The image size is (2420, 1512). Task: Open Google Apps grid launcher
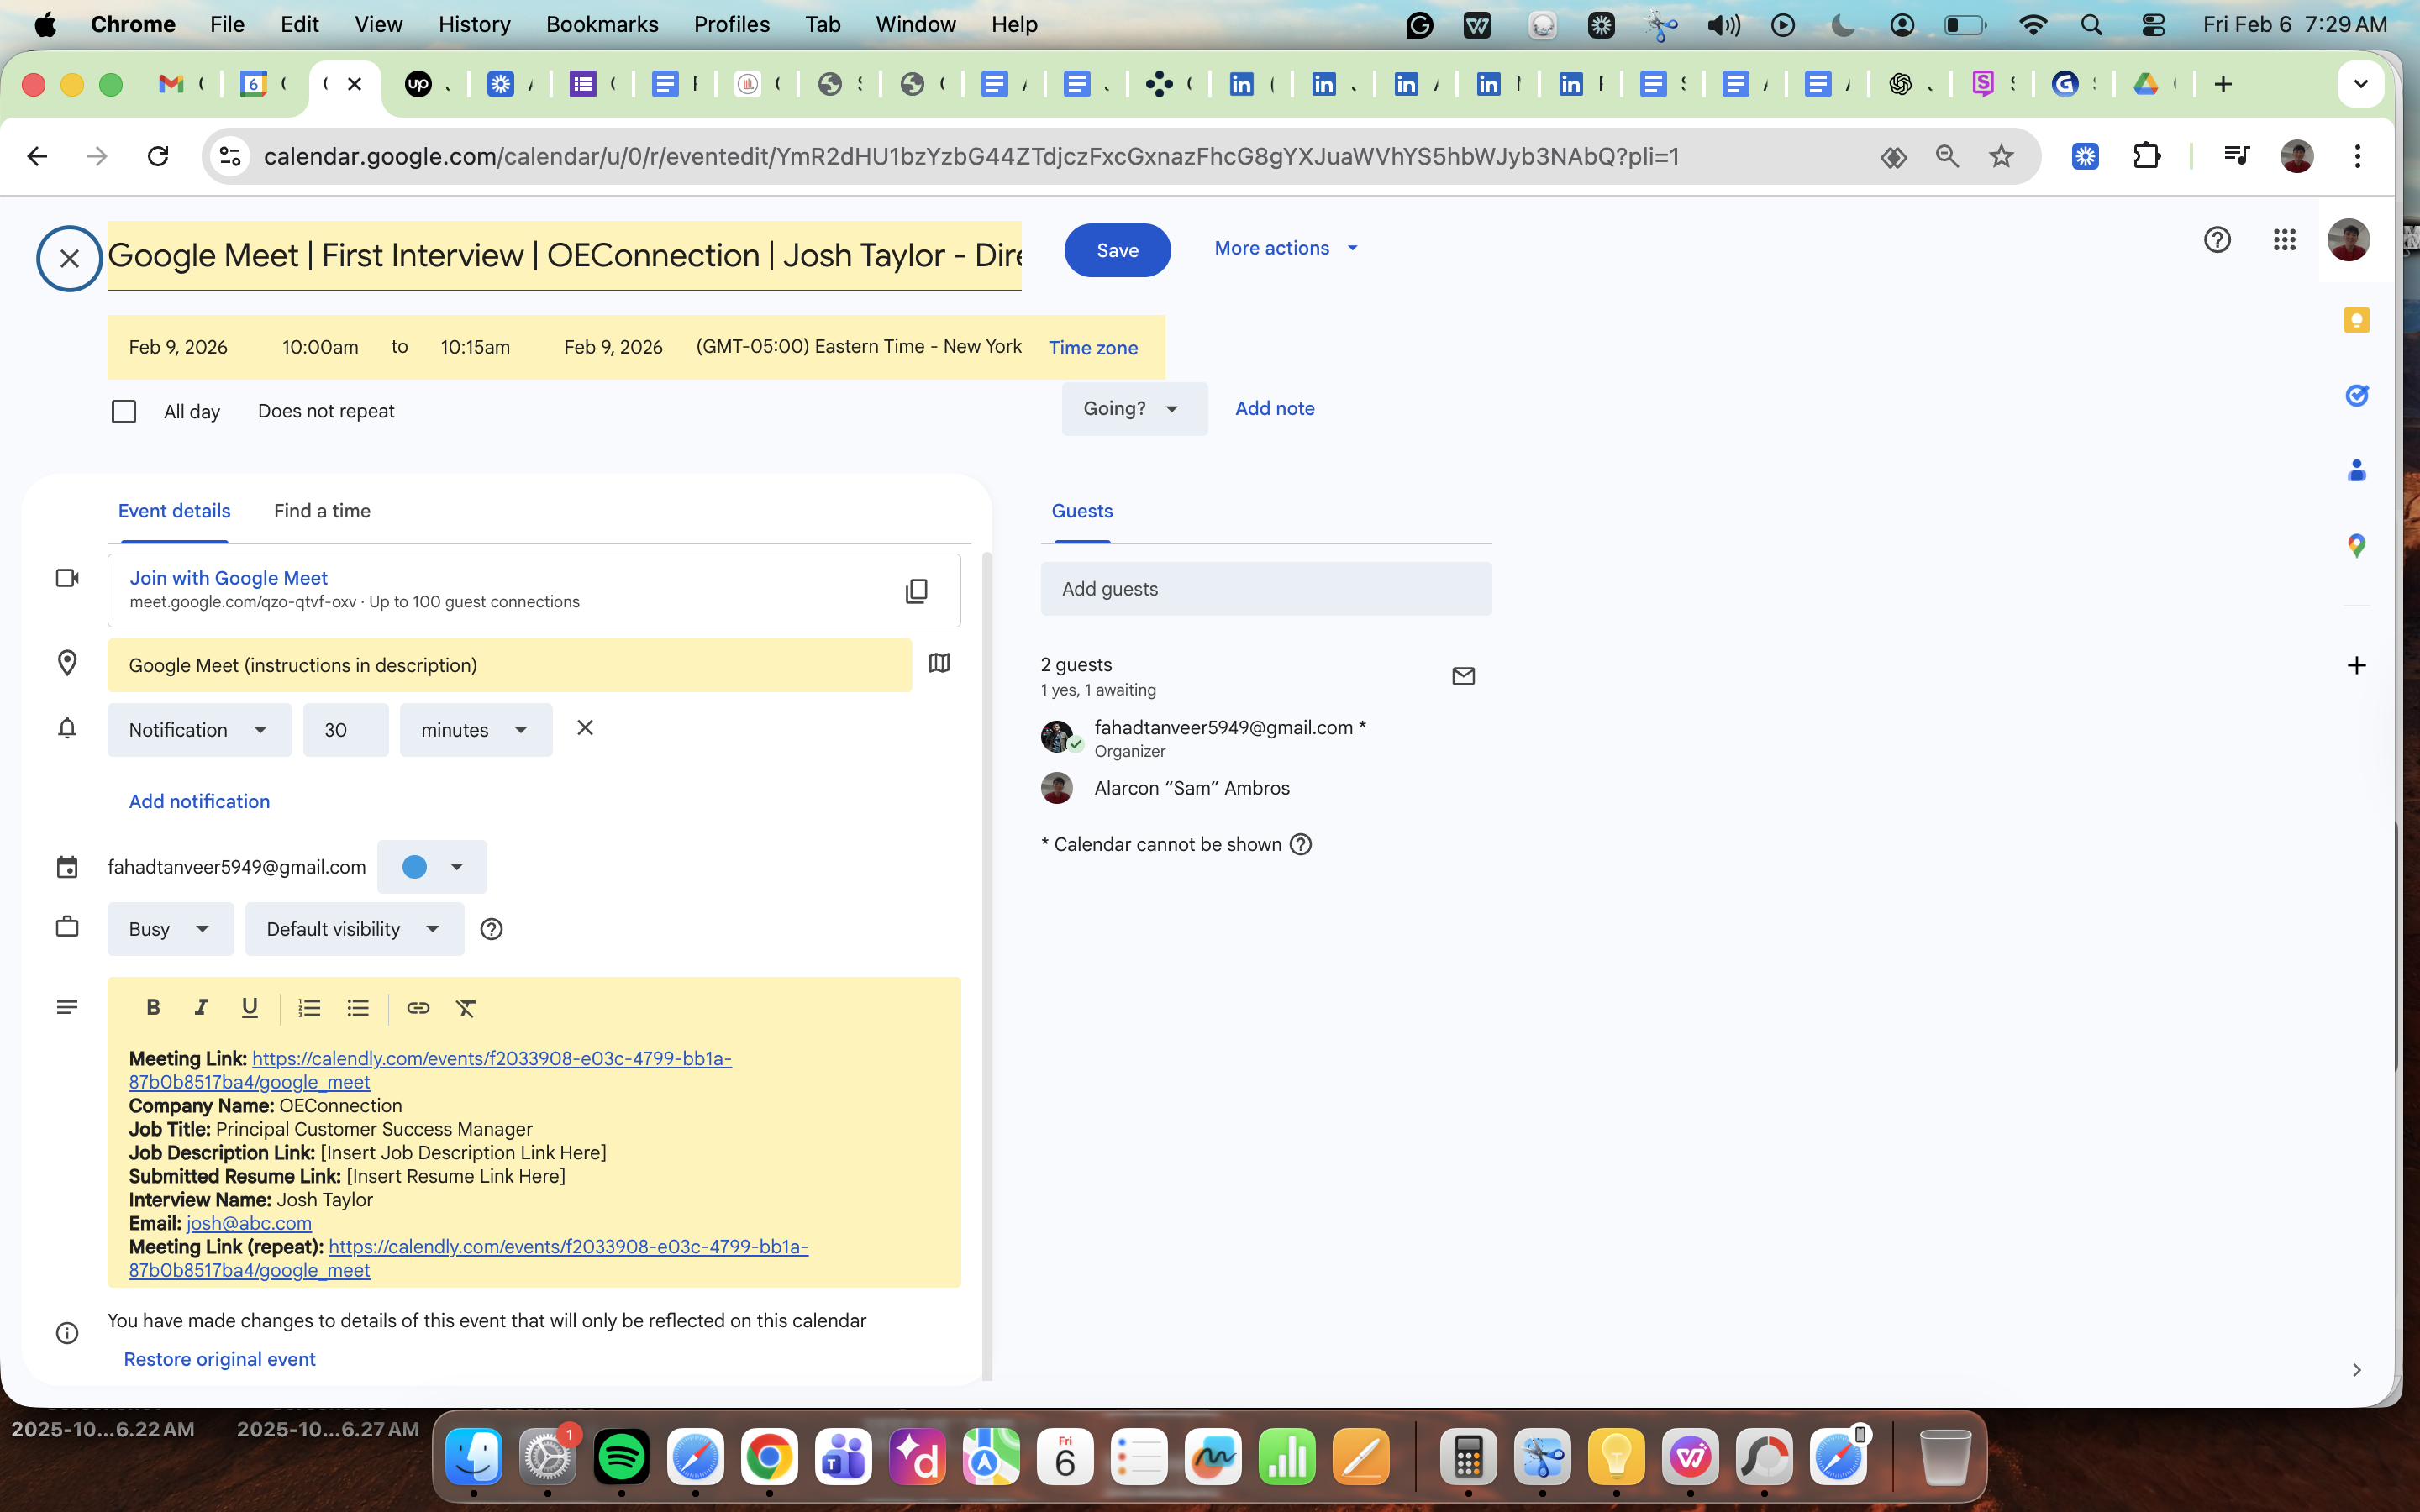2284,240
